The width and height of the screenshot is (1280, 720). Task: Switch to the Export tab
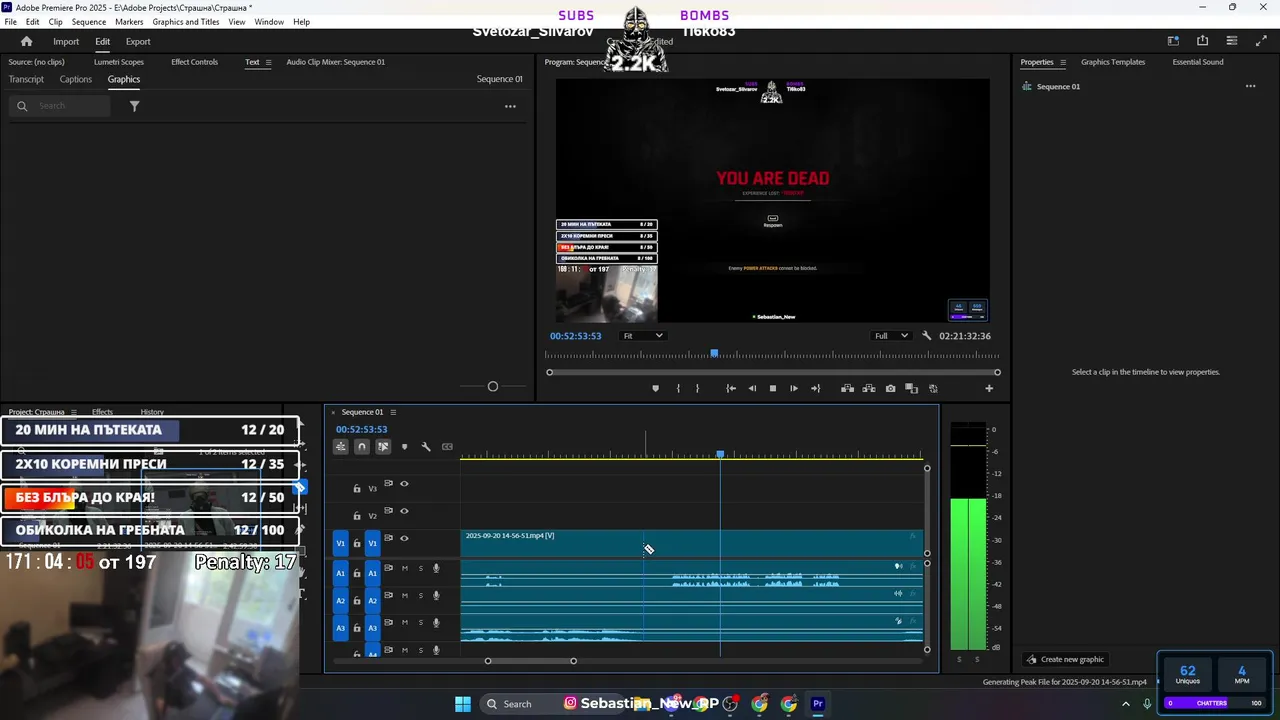pyautogui.click(x=138, y=41)
